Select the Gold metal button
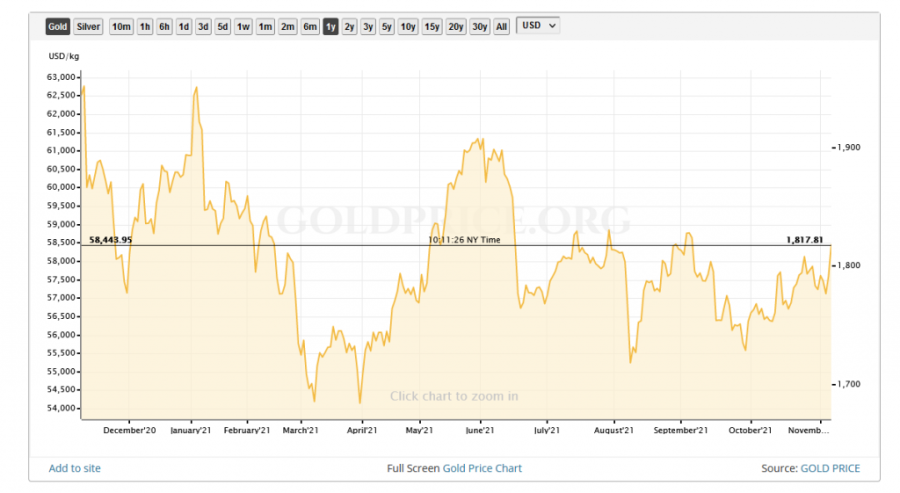This screenshot has height=493, width=900. tap(58, 26)
